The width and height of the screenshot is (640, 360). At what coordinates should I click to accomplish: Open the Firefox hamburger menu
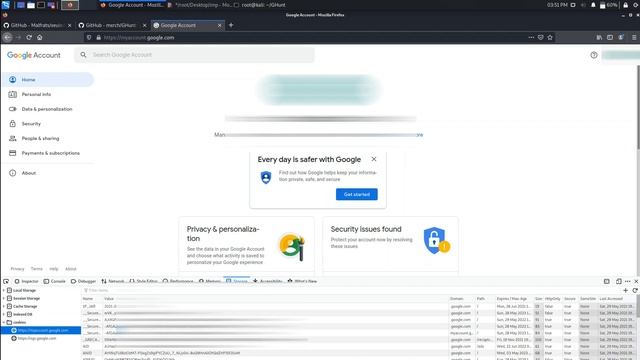[634, 38]
